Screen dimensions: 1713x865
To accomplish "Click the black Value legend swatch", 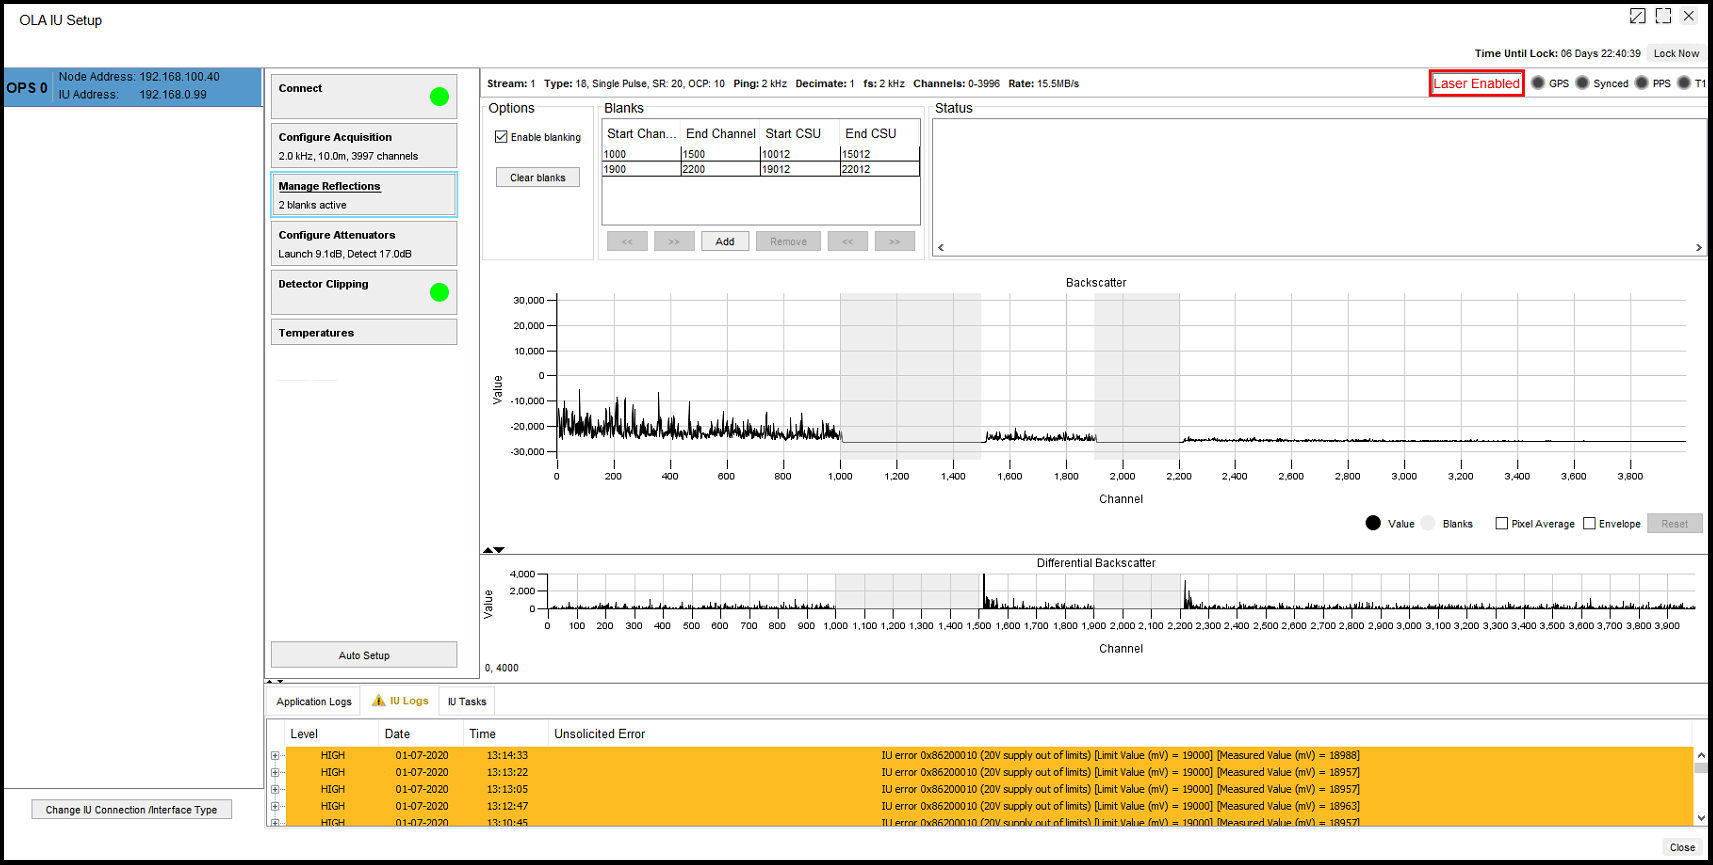I will coord(1373,523).
